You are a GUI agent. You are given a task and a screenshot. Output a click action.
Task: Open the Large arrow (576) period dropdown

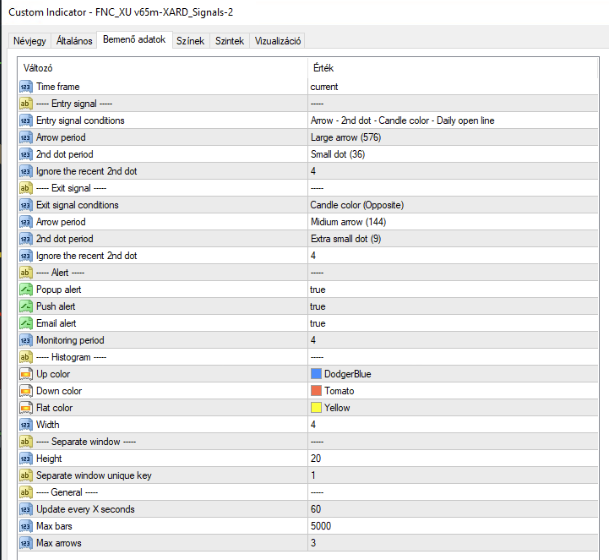tap(344, 137)
